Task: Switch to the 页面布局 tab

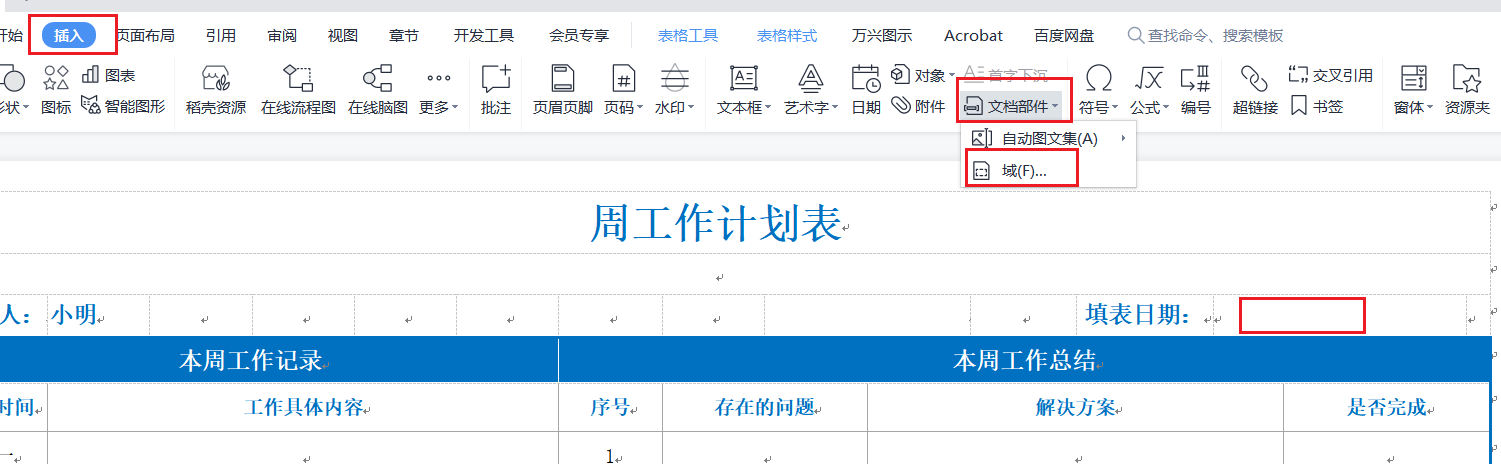Action: [x=144, y=36]
